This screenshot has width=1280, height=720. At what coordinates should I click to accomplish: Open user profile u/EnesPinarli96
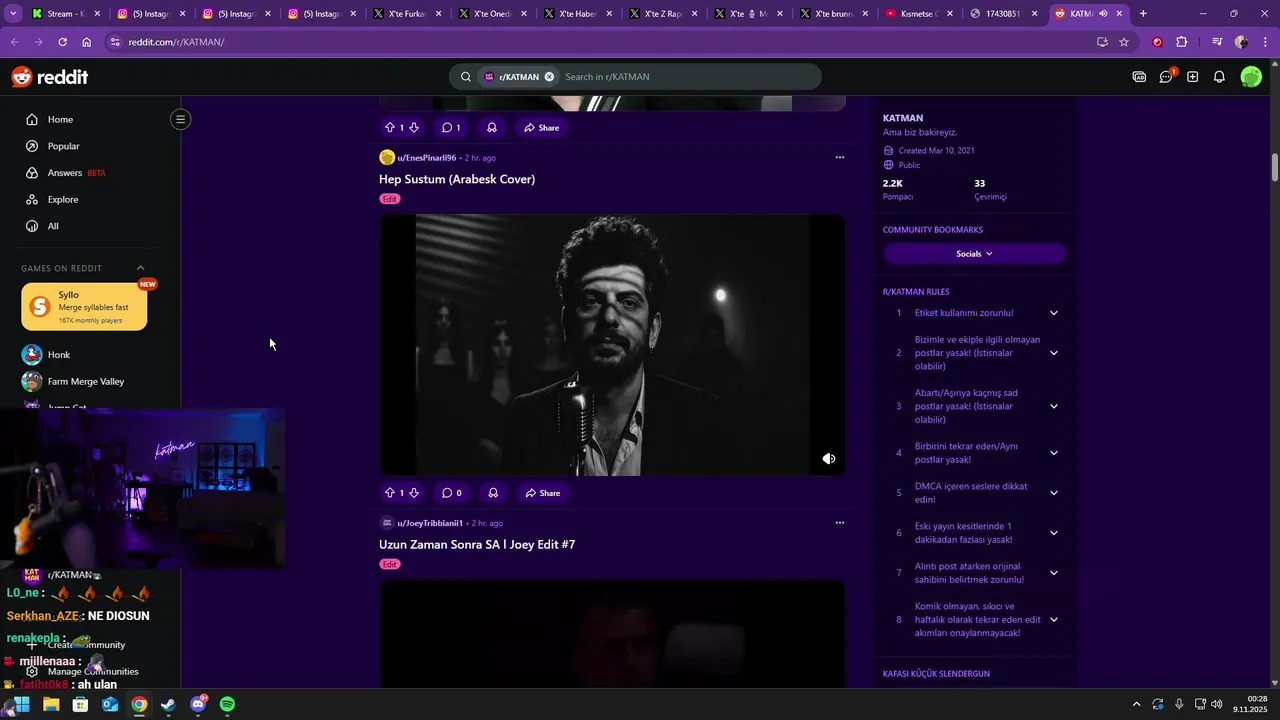pyautogui.click(x=426, y=158)
